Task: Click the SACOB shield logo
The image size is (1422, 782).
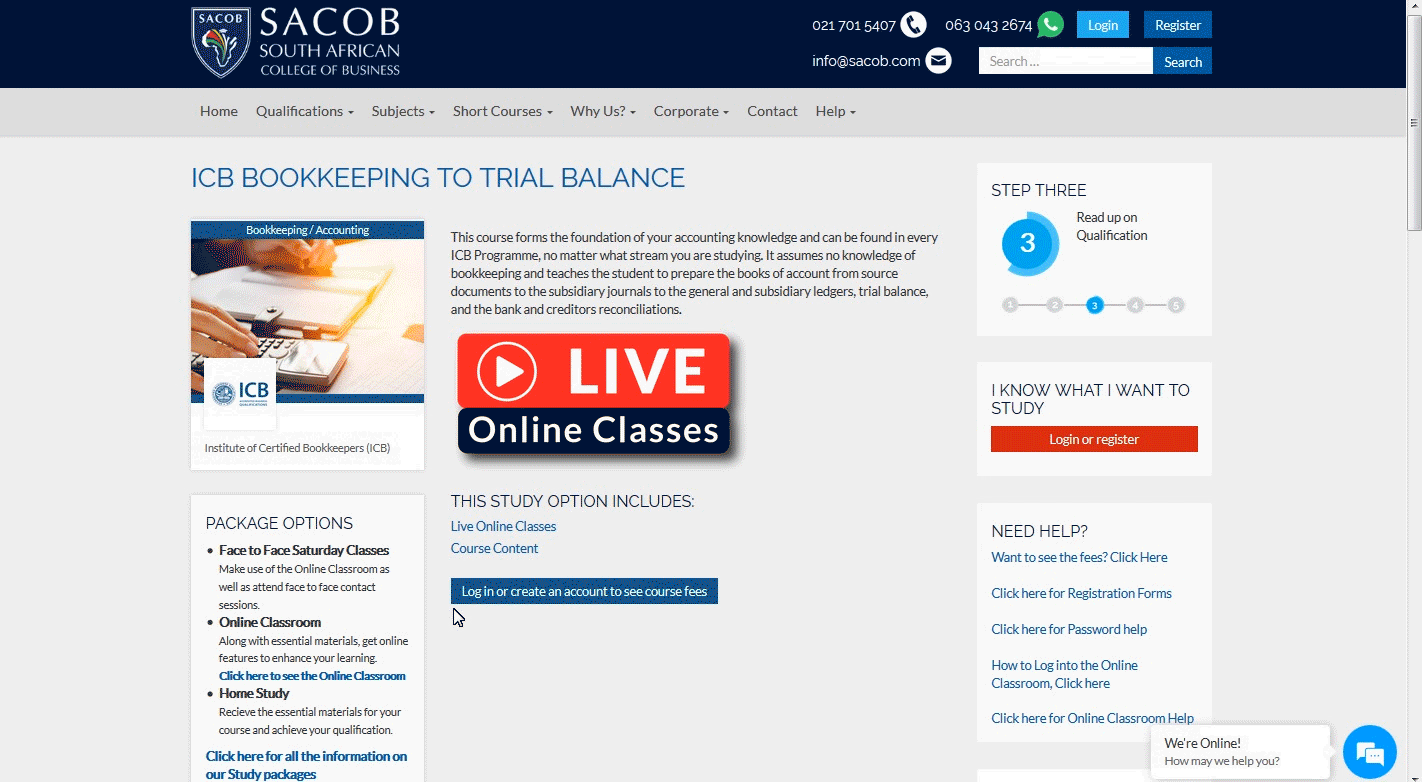Action: tap(221, 42)
